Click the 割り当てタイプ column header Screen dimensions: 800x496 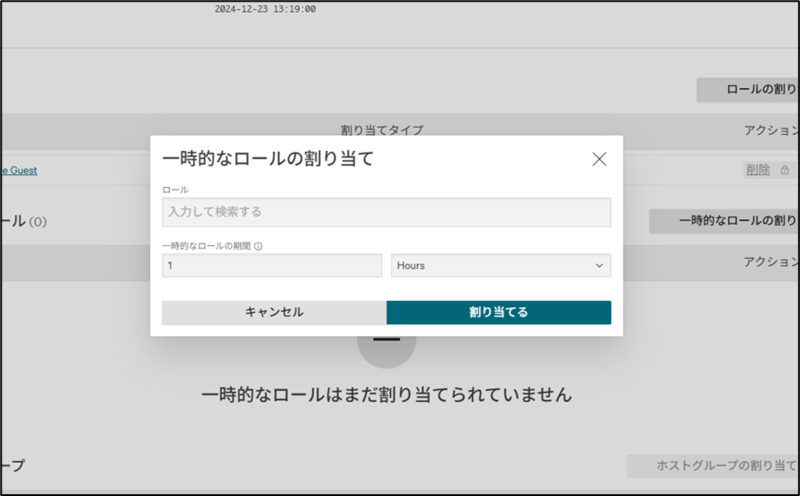[x=382, y=130]
